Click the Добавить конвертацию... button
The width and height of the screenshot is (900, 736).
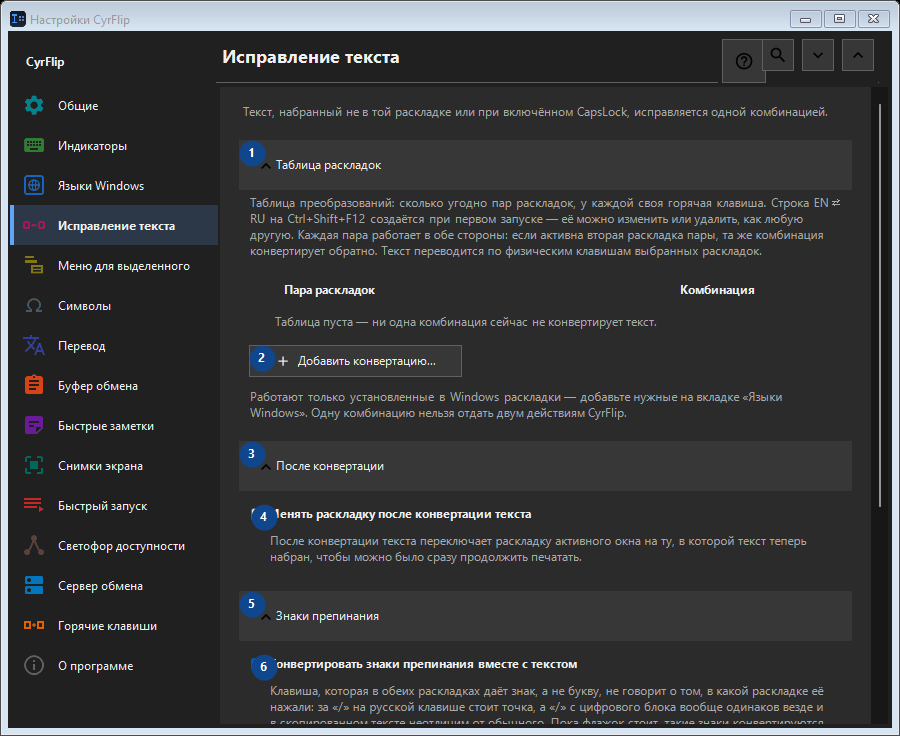[355, 361]
